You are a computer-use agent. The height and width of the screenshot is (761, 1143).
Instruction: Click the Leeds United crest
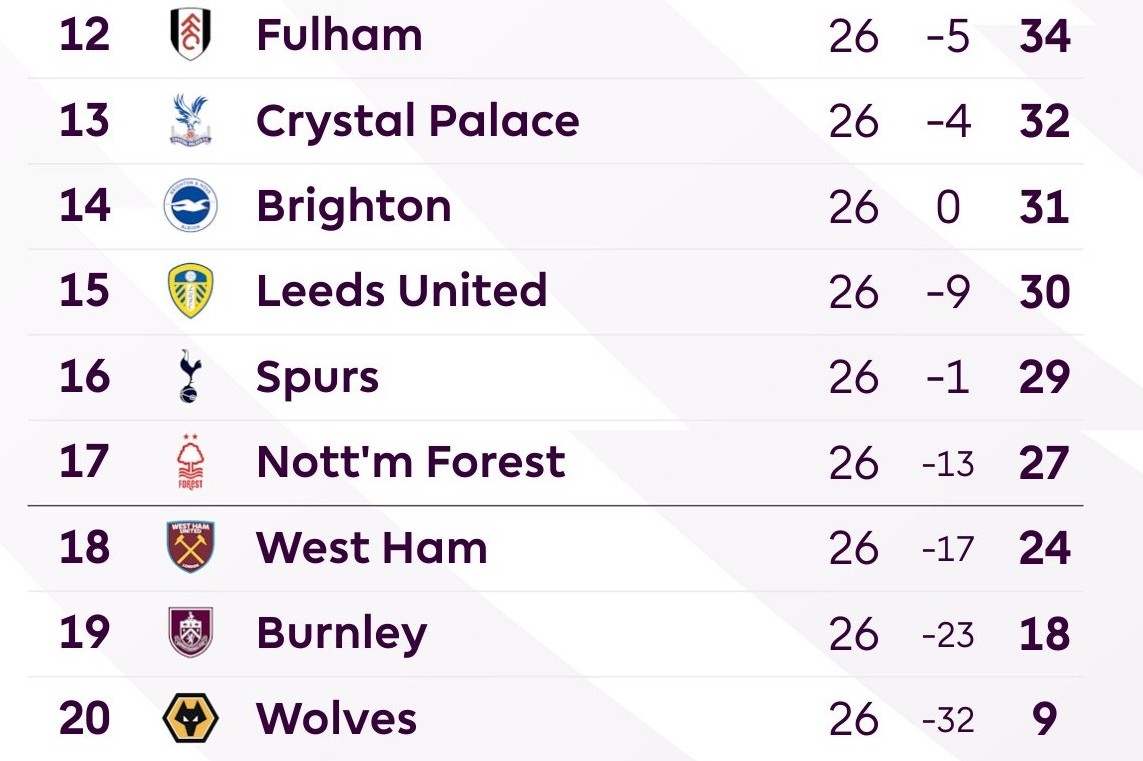(190, 292)
